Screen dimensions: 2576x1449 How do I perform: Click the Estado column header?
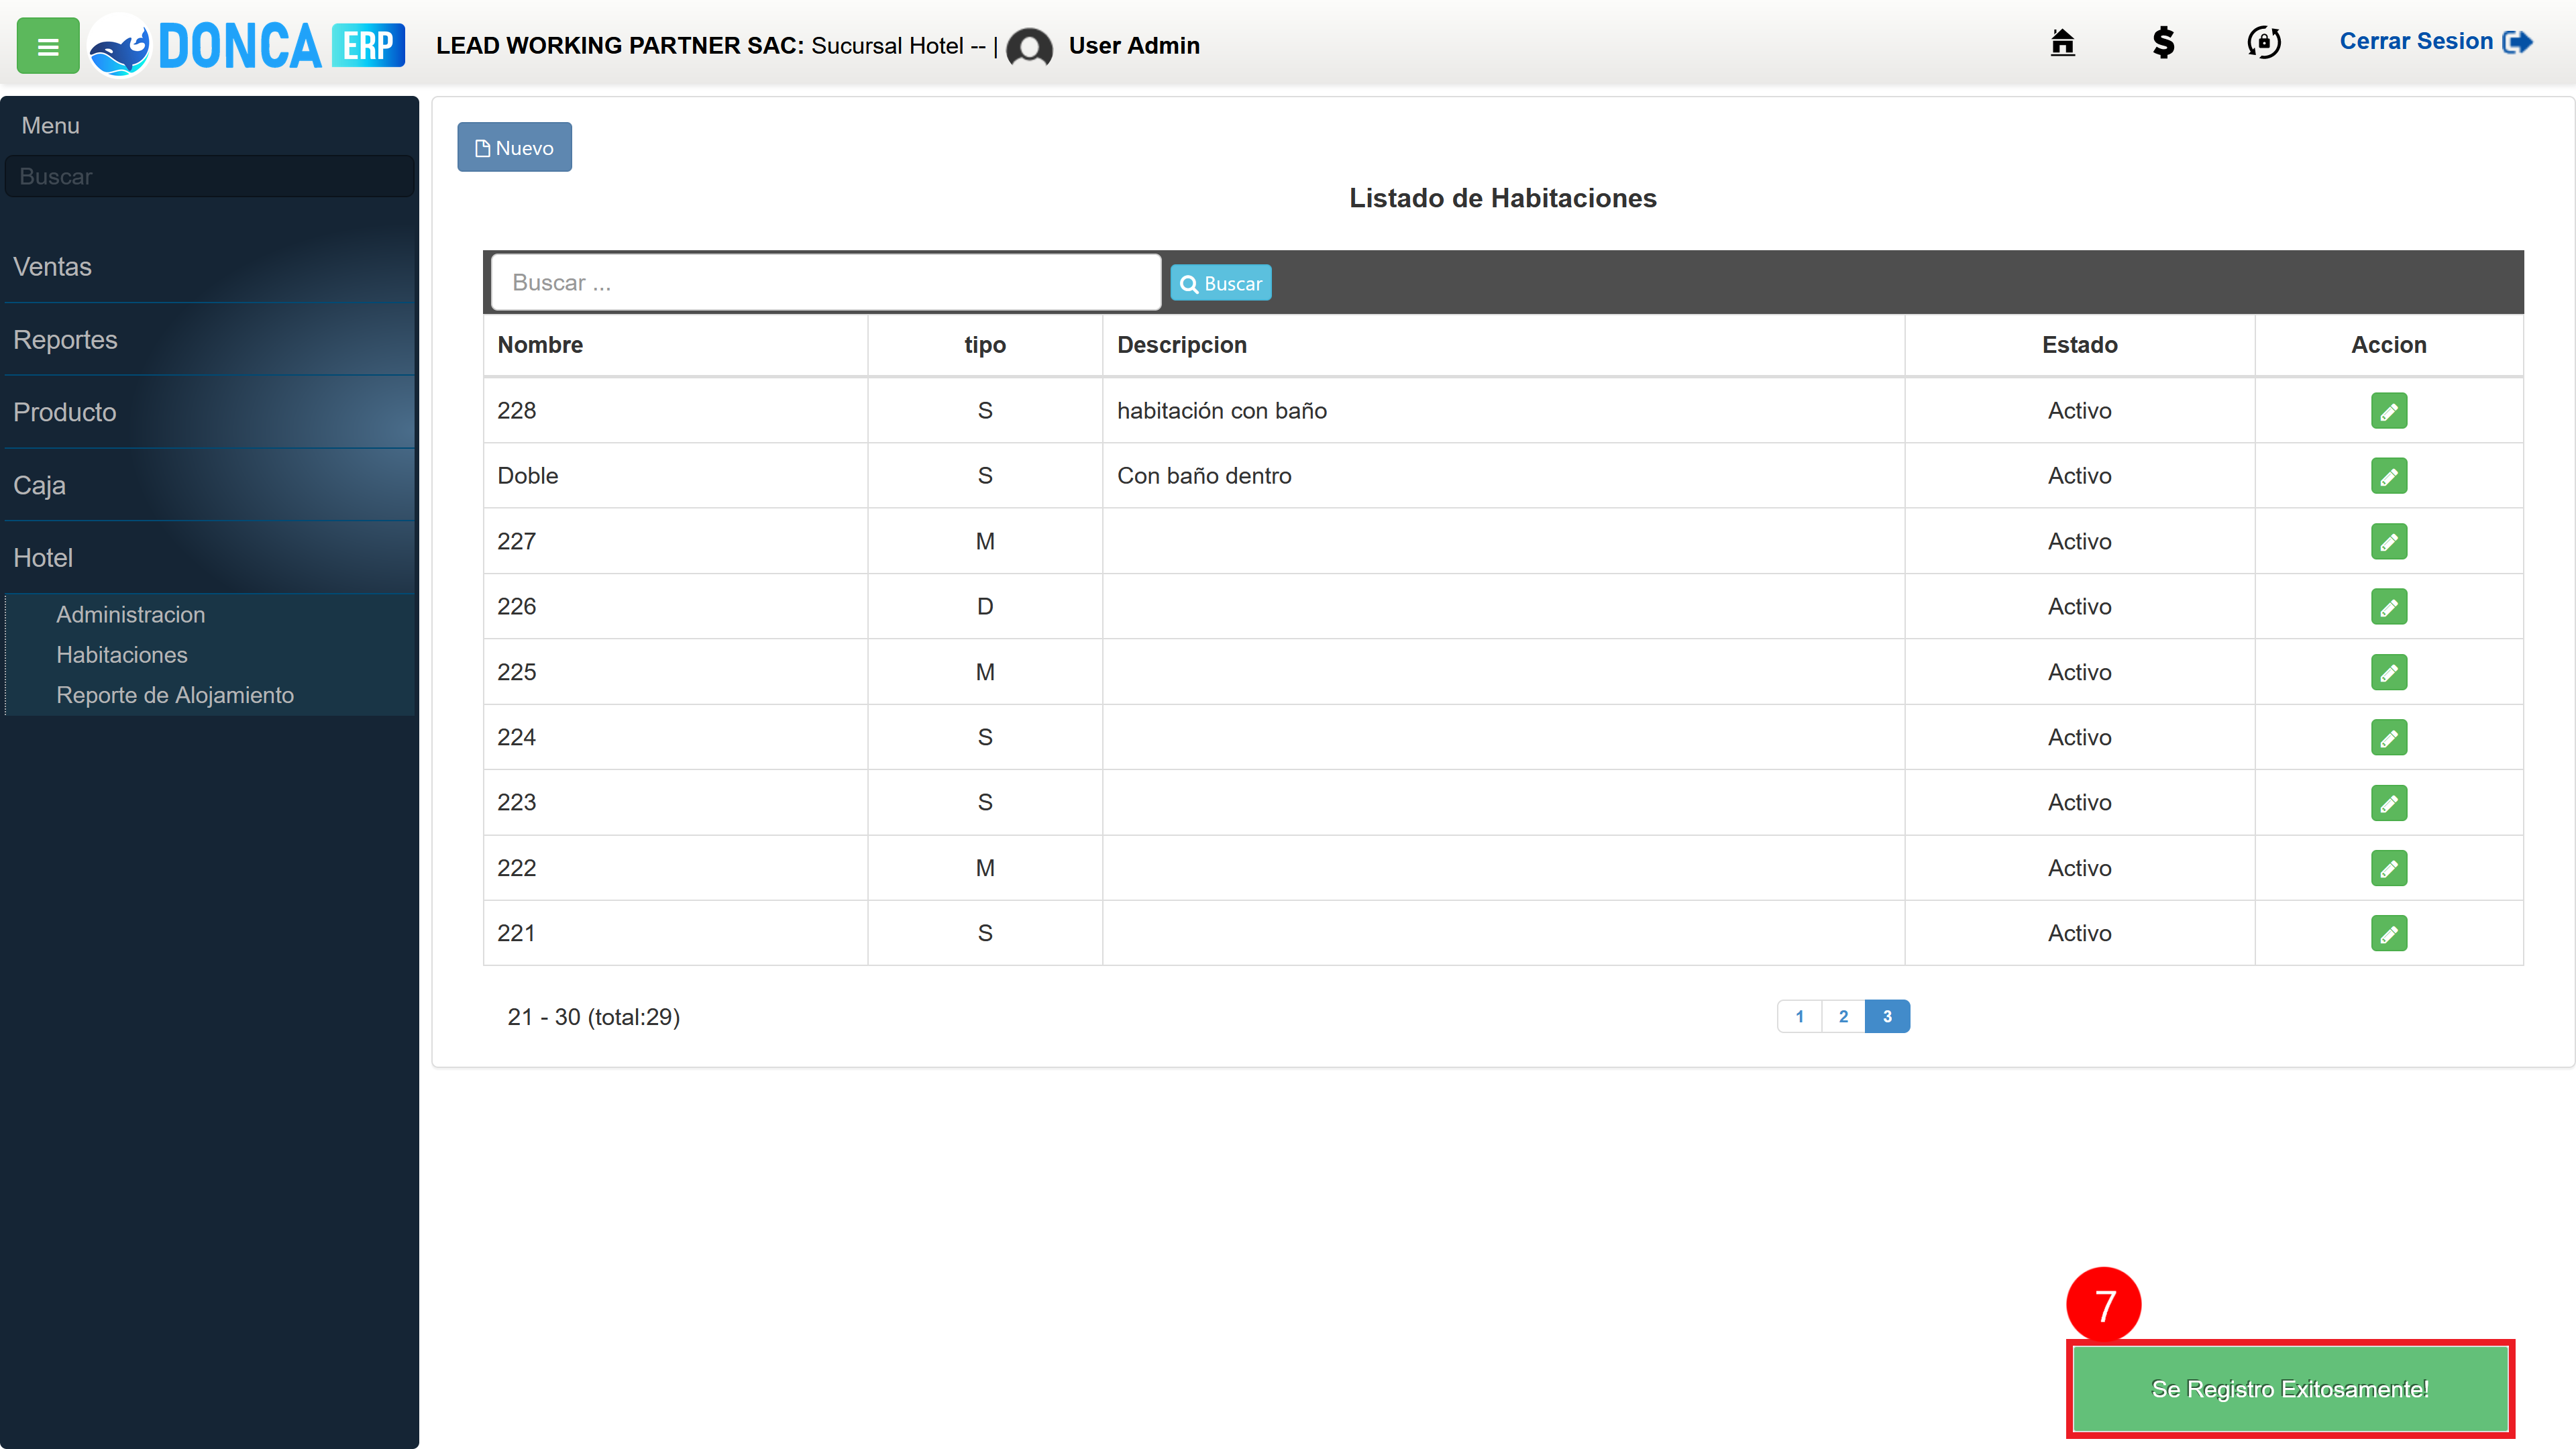point(2079,345)
